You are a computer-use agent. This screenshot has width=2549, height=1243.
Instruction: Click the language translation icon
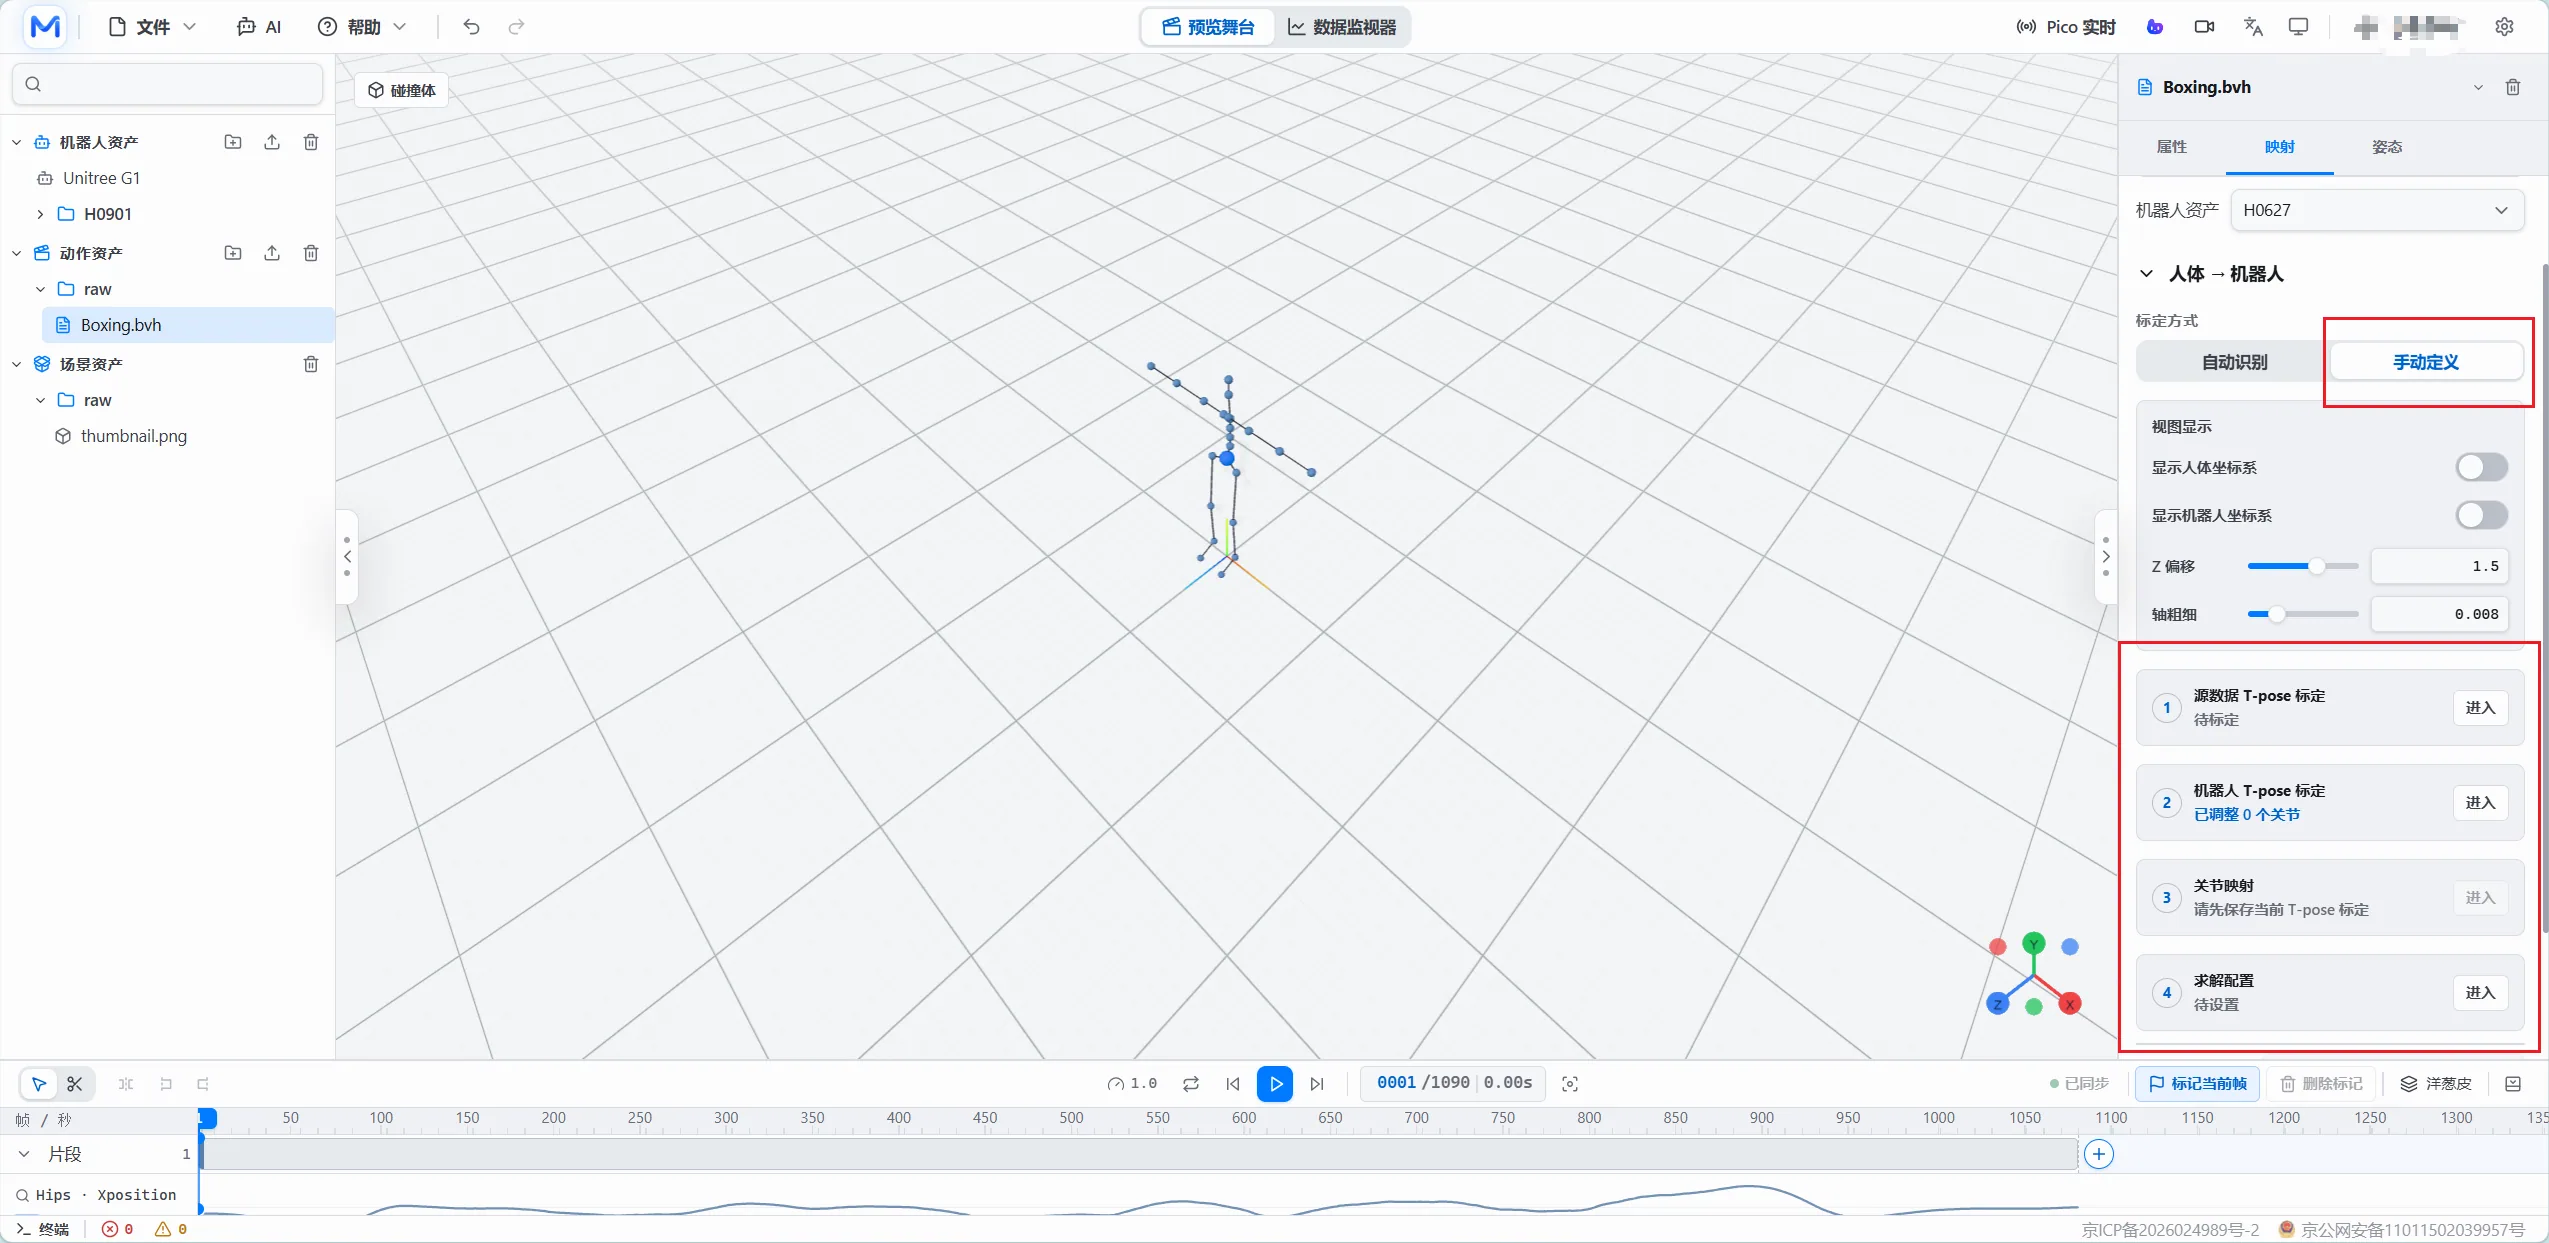tap(2253, 27)
